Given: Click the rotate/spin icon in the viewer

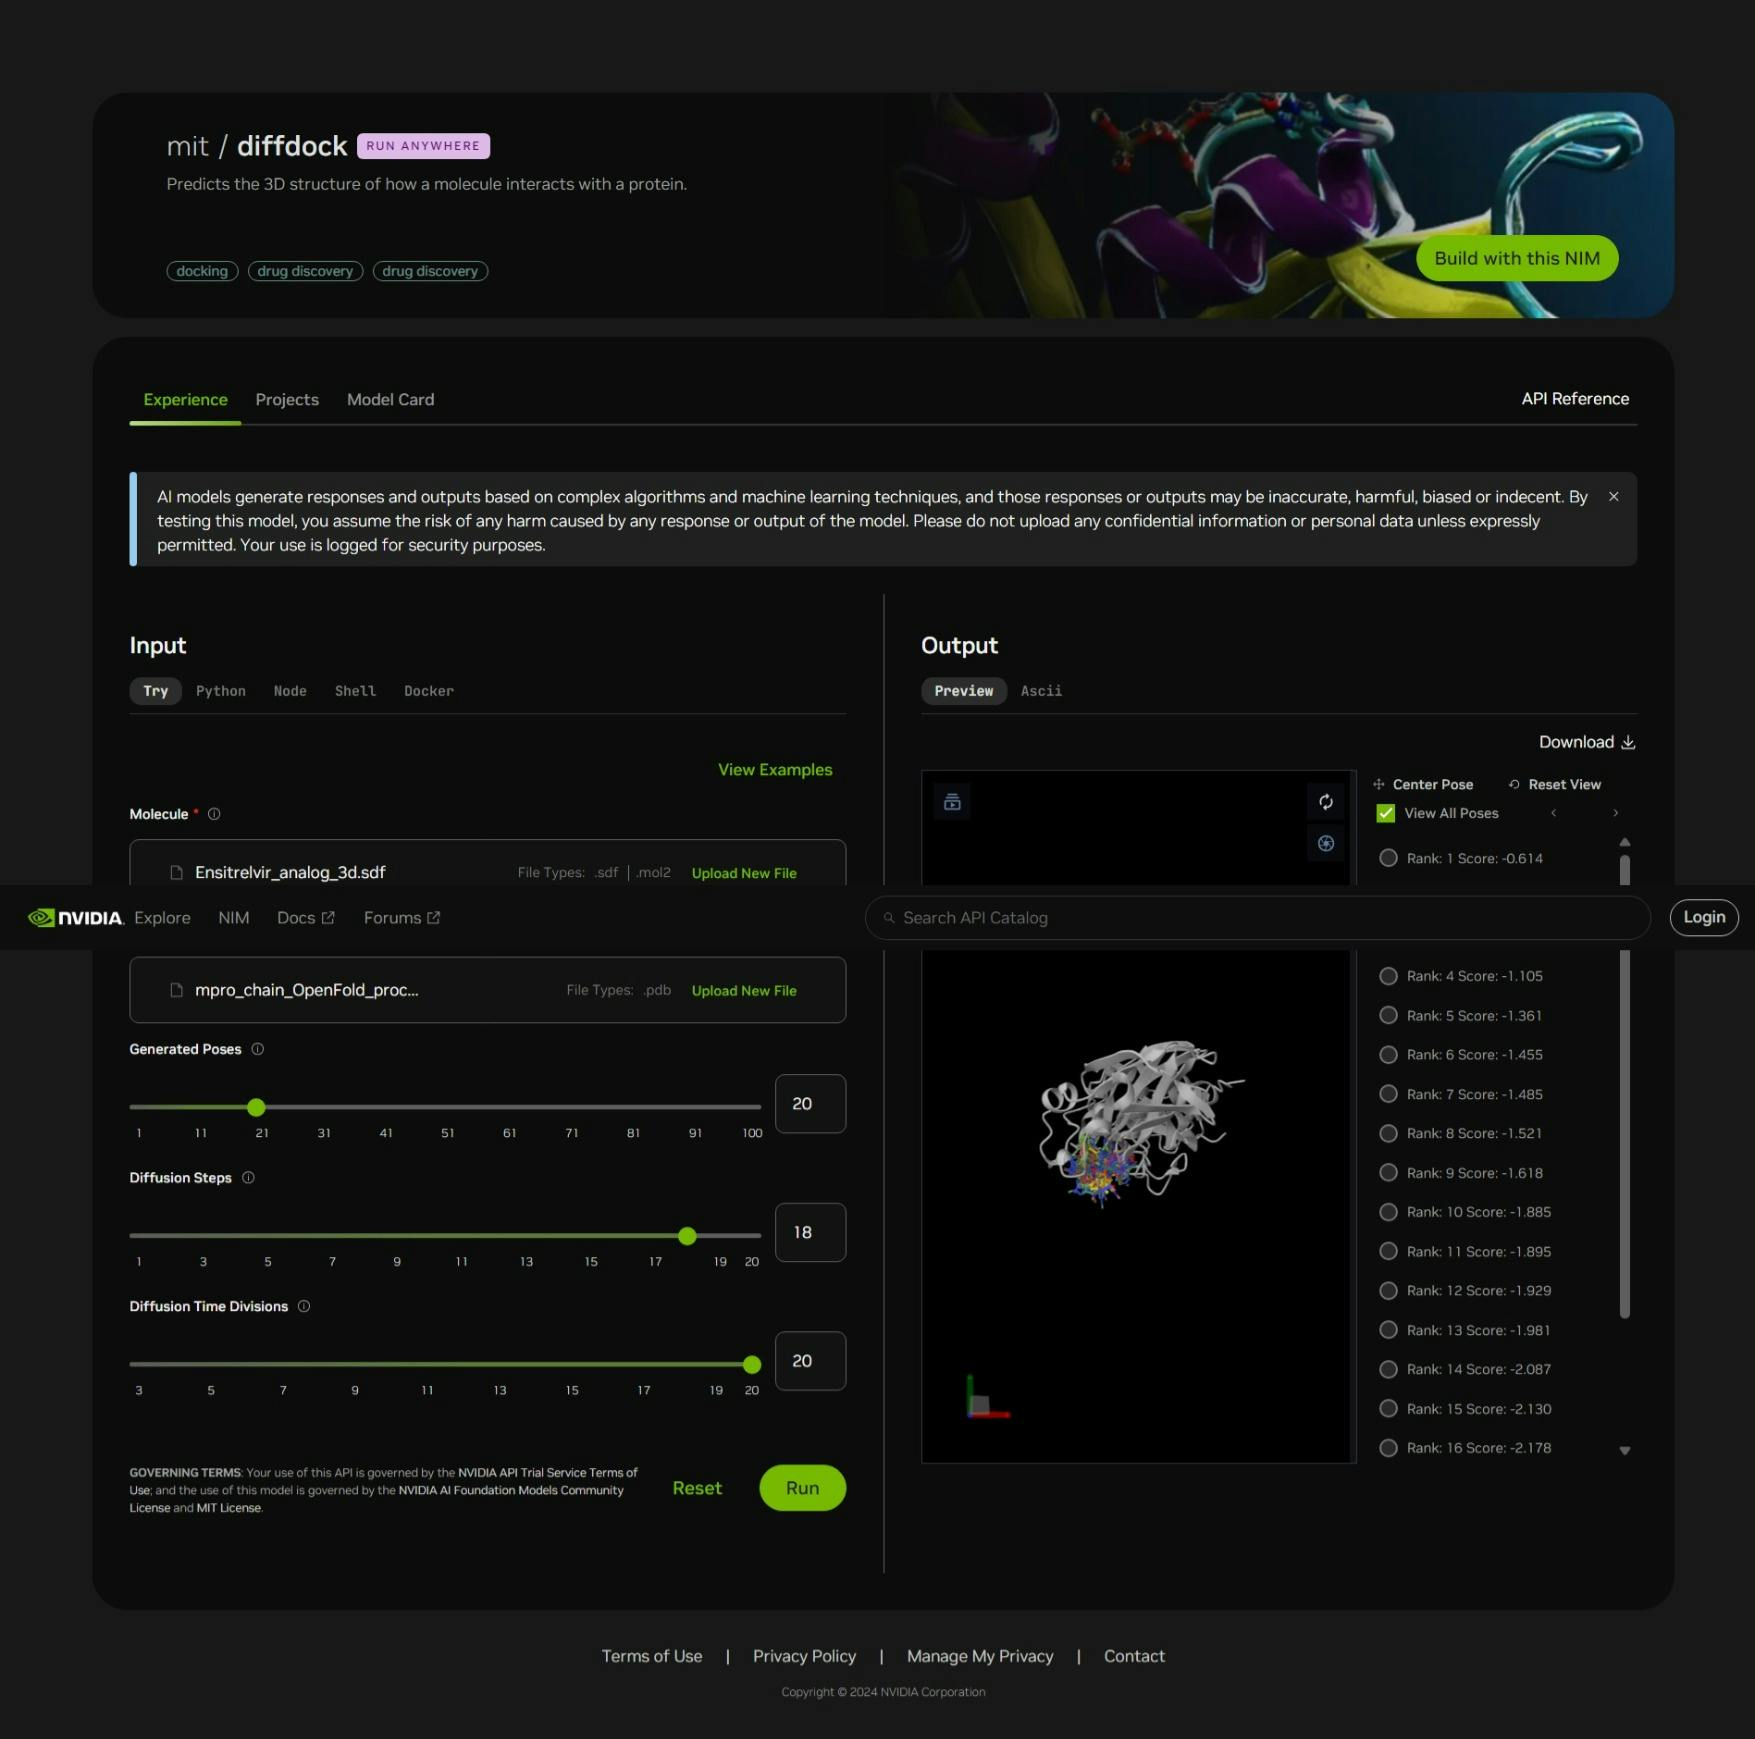Looking at the screenshot, I should click(x=1326, y=802).
